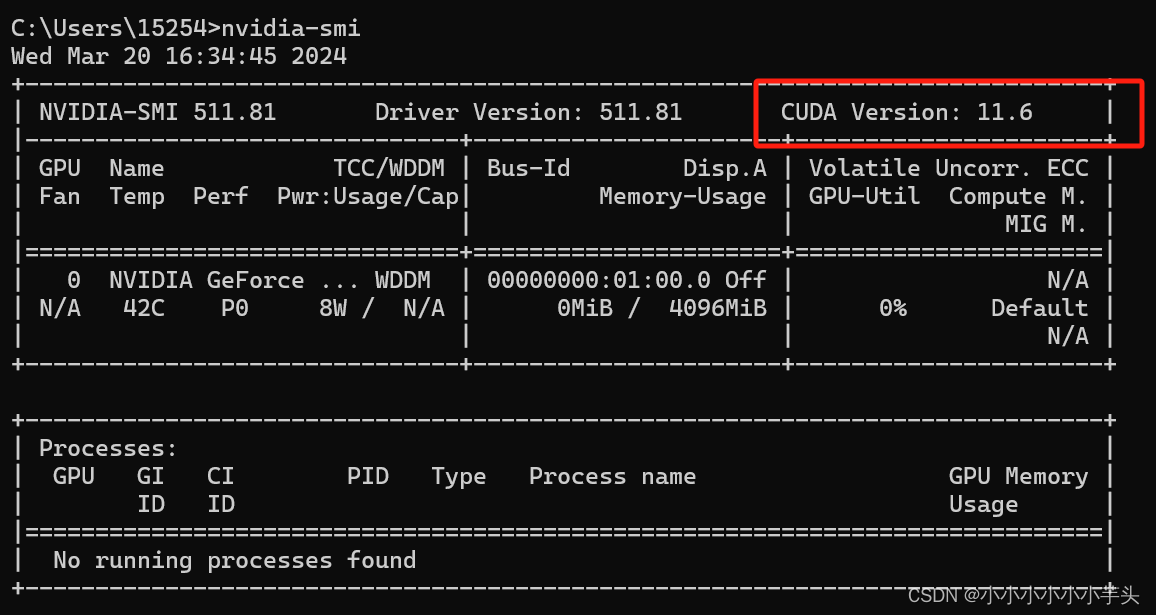
Task: Click the prompt path "C:\Users\15254>"
Action: pyautogui.click(x=116, y=28)
